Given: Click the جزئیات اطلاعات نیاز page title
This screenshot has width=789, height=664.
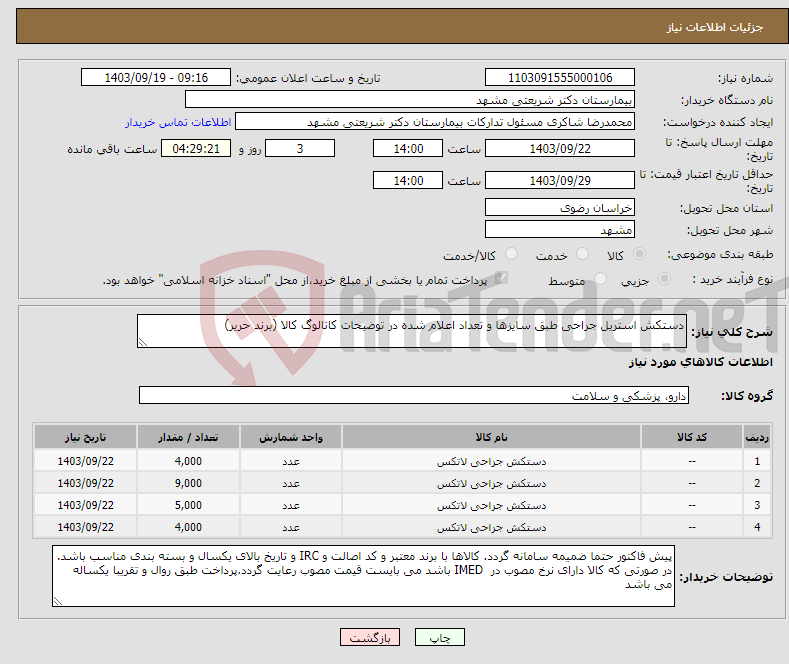Looking at the screenshot, I should tap(715, 27).
